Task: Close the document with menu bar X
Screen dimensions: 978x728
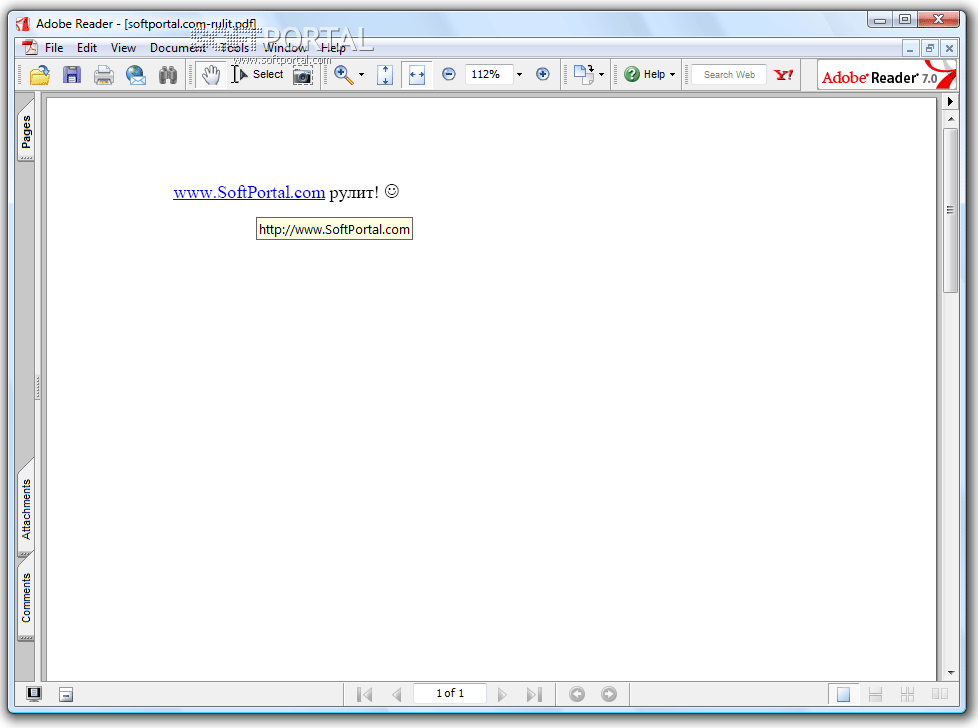Action: click(x=949, y=49)
